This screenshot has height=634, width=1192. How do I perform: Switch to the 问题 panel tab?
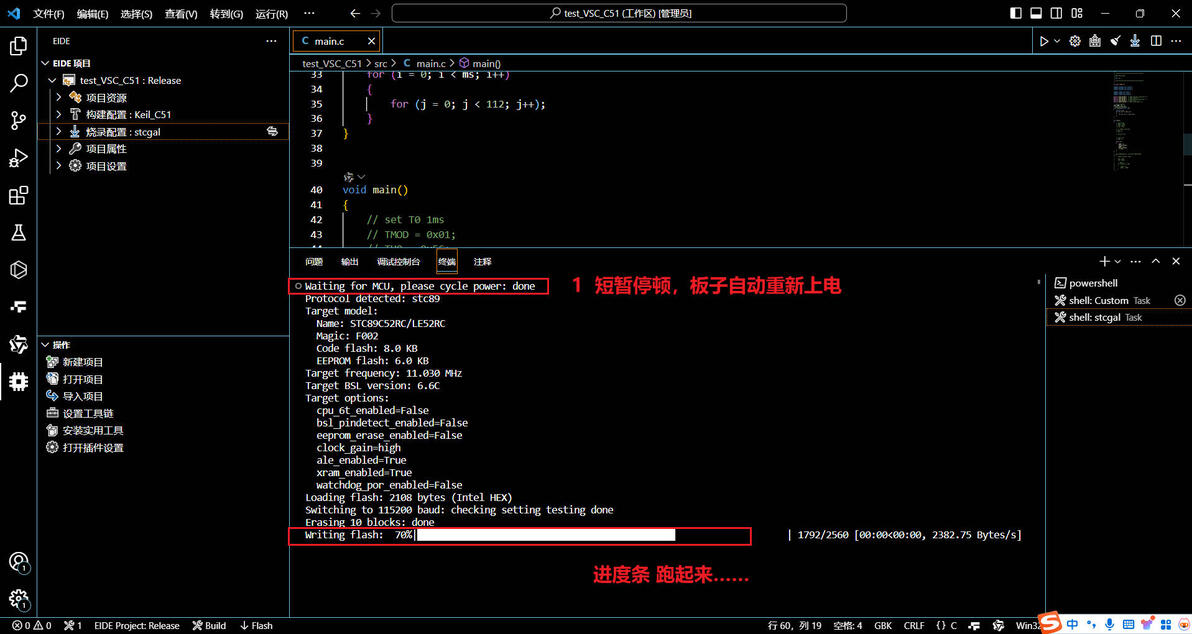pyautogui.click(x=314, y=262)
